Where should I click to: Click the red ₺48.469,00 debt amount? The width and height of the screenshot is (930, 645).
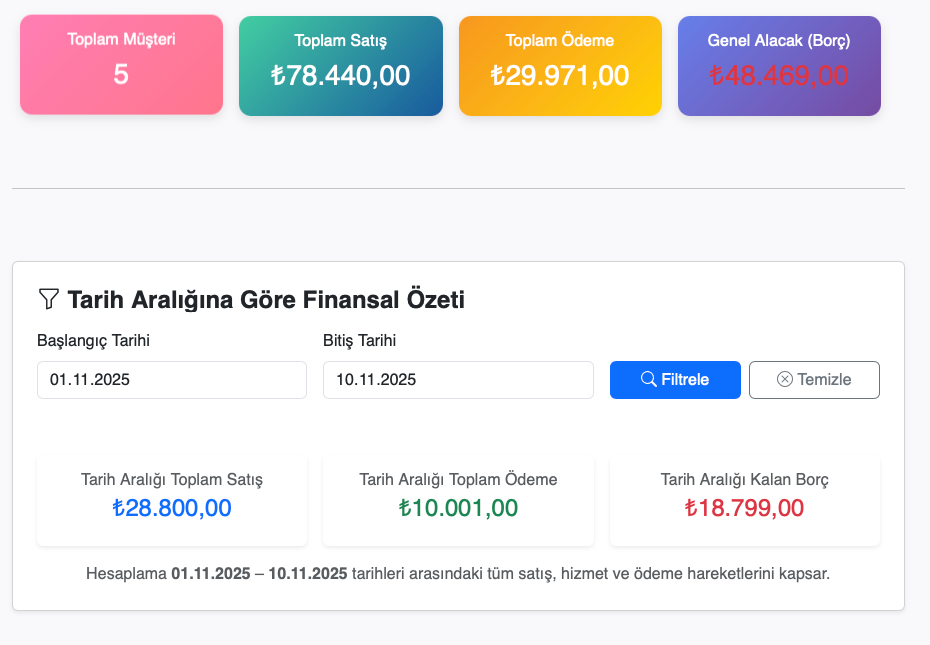coord(779,76)
